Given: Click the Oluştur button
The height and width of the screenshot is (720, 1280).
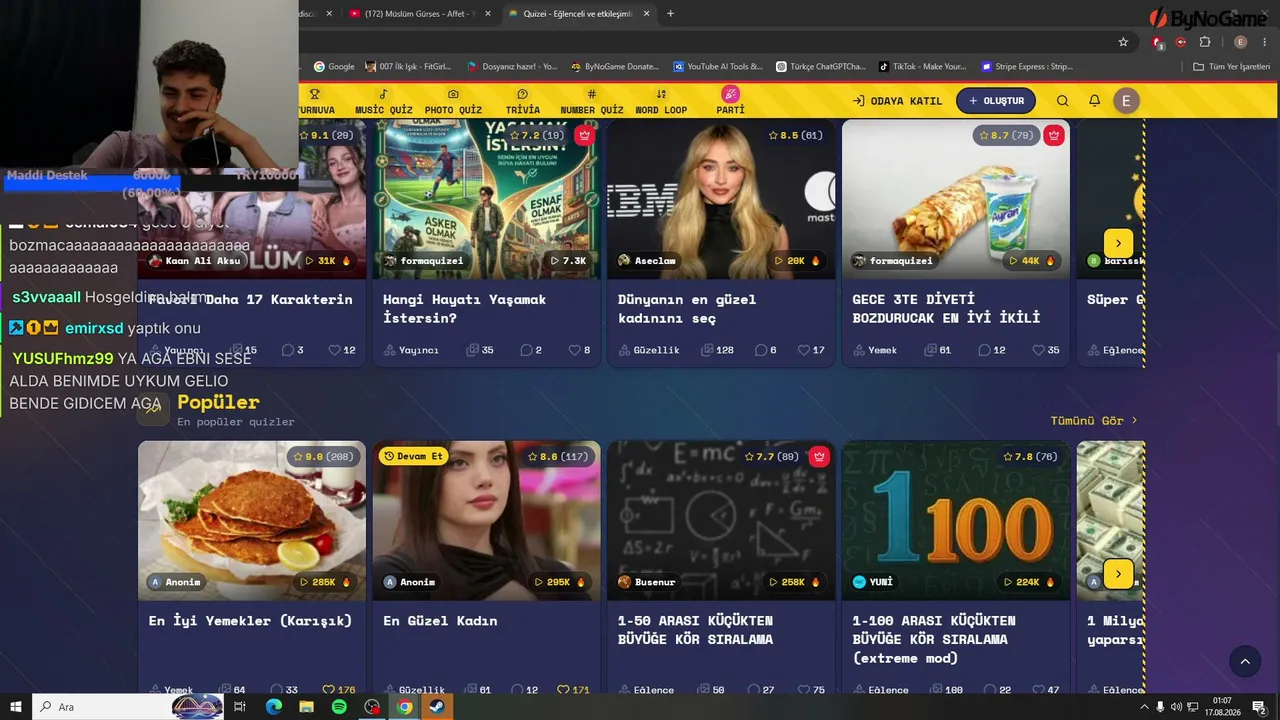Looking at the screenshot, I should tap(996, 101).
